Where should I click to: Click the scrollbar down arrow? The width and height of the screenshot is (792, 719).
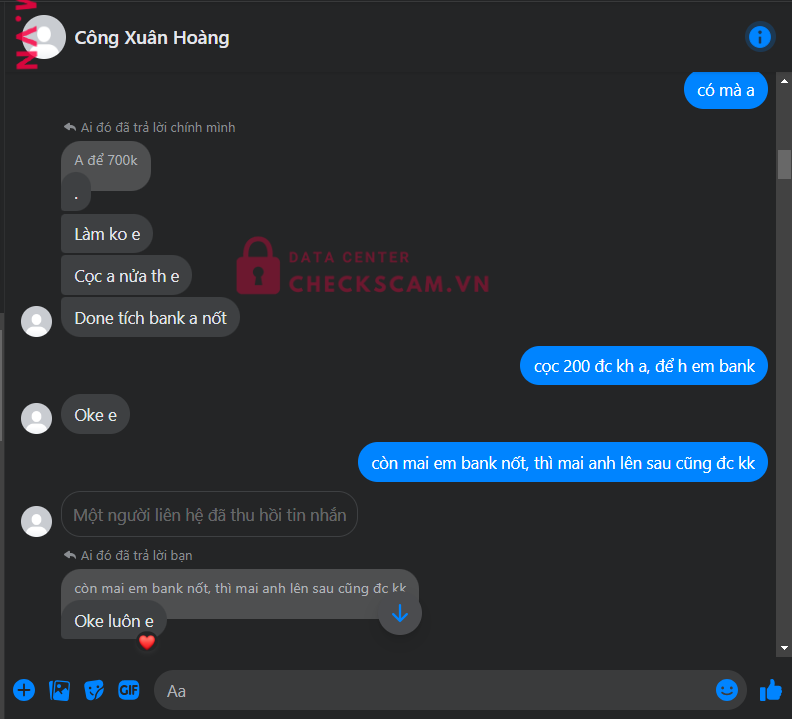click(x=784, y=648)
